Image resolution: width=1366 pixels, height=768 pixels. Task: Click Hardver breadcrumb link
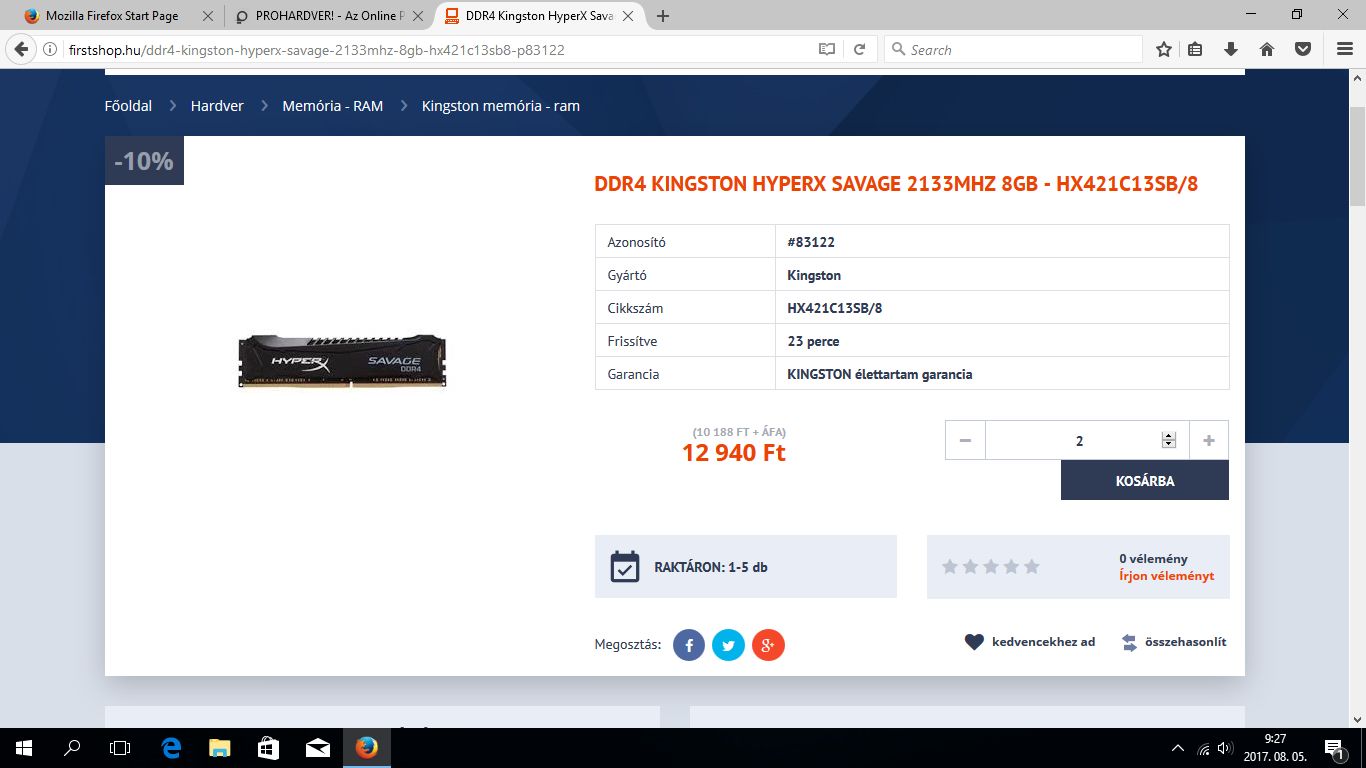point(217,105)
